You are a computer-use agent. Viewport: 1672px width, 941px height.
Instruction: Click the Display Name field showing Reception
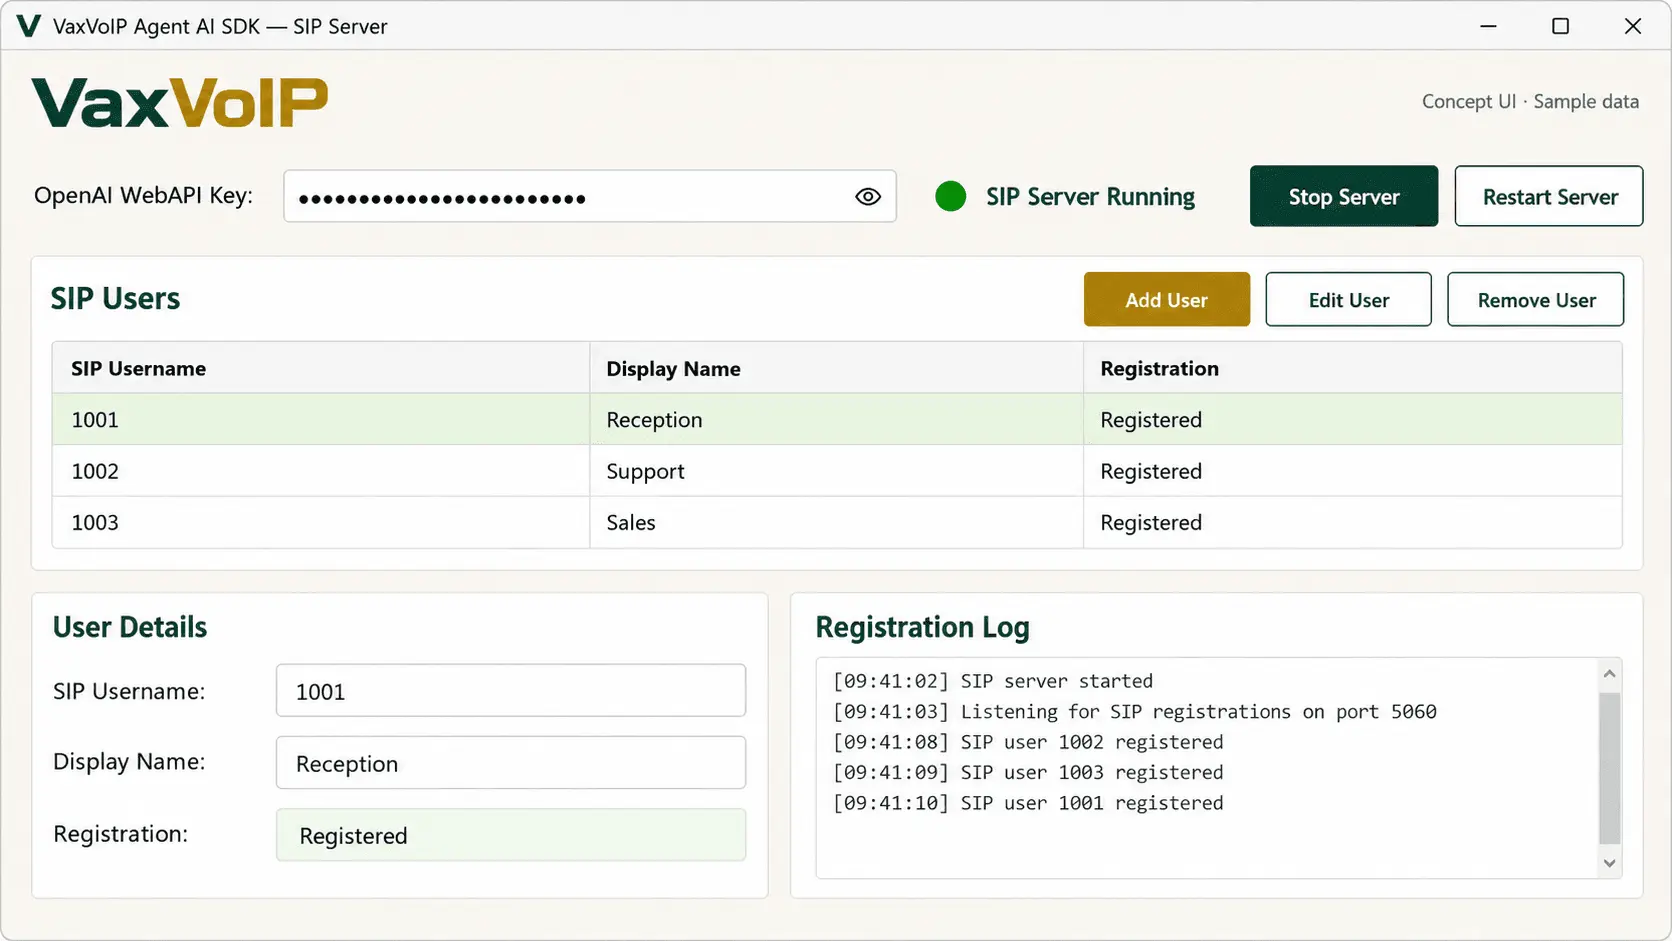(x=511, y=762)
